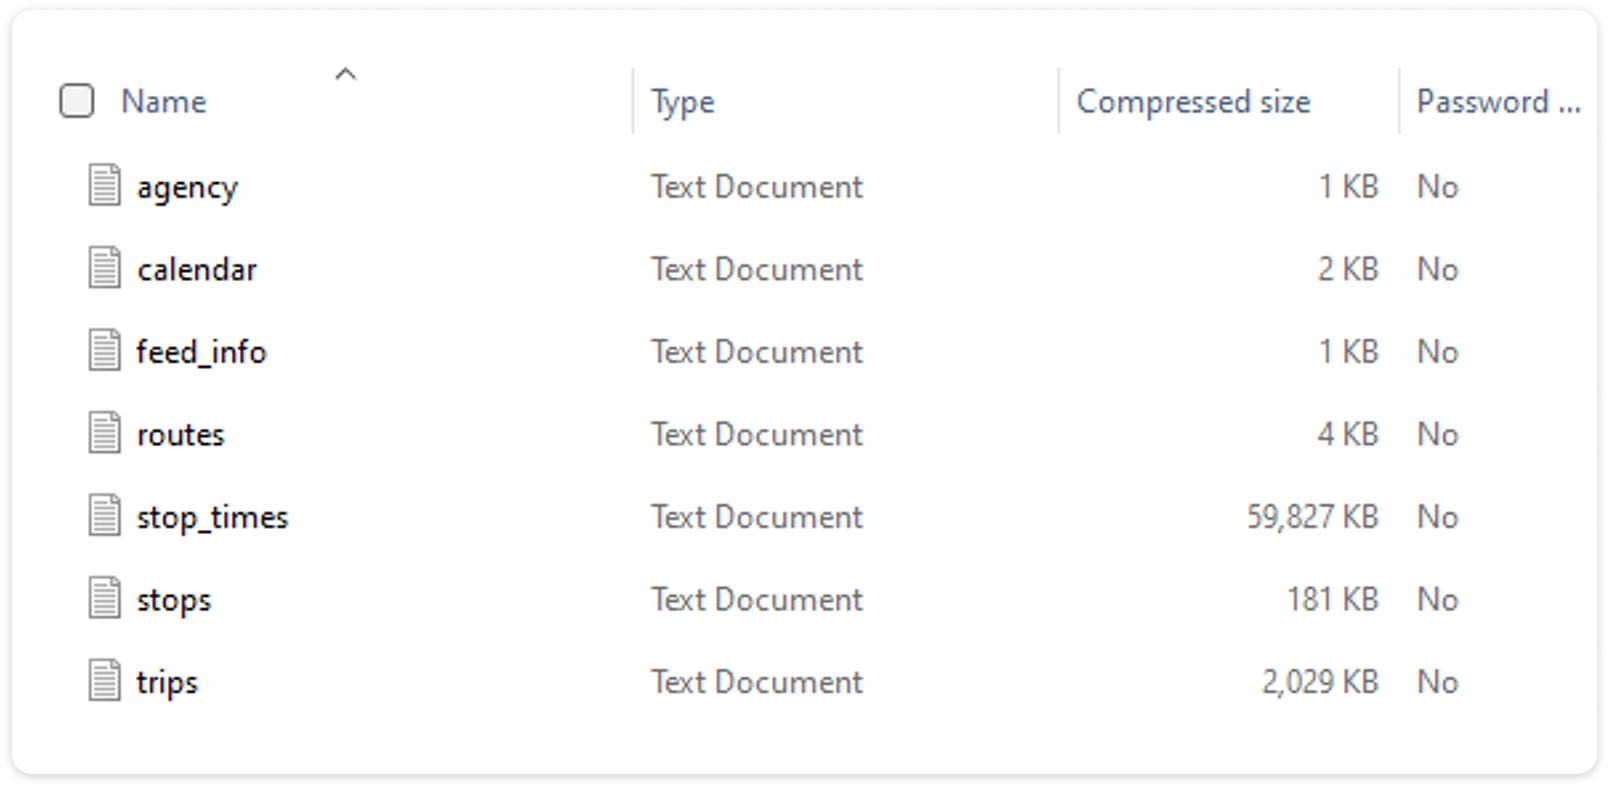
Task: Click the calendar file icon
Action: pos(104,268)
